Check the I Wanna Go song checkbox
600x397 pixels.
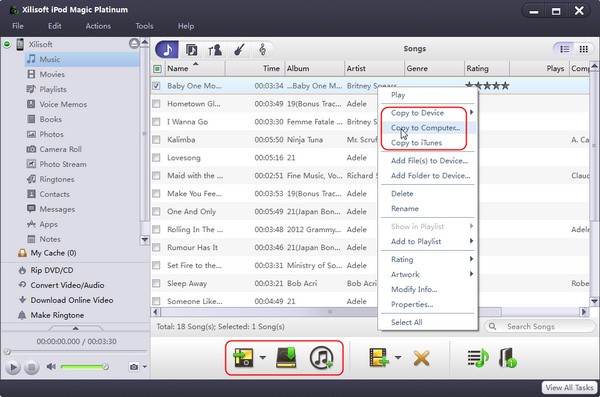tap(156, 122)
